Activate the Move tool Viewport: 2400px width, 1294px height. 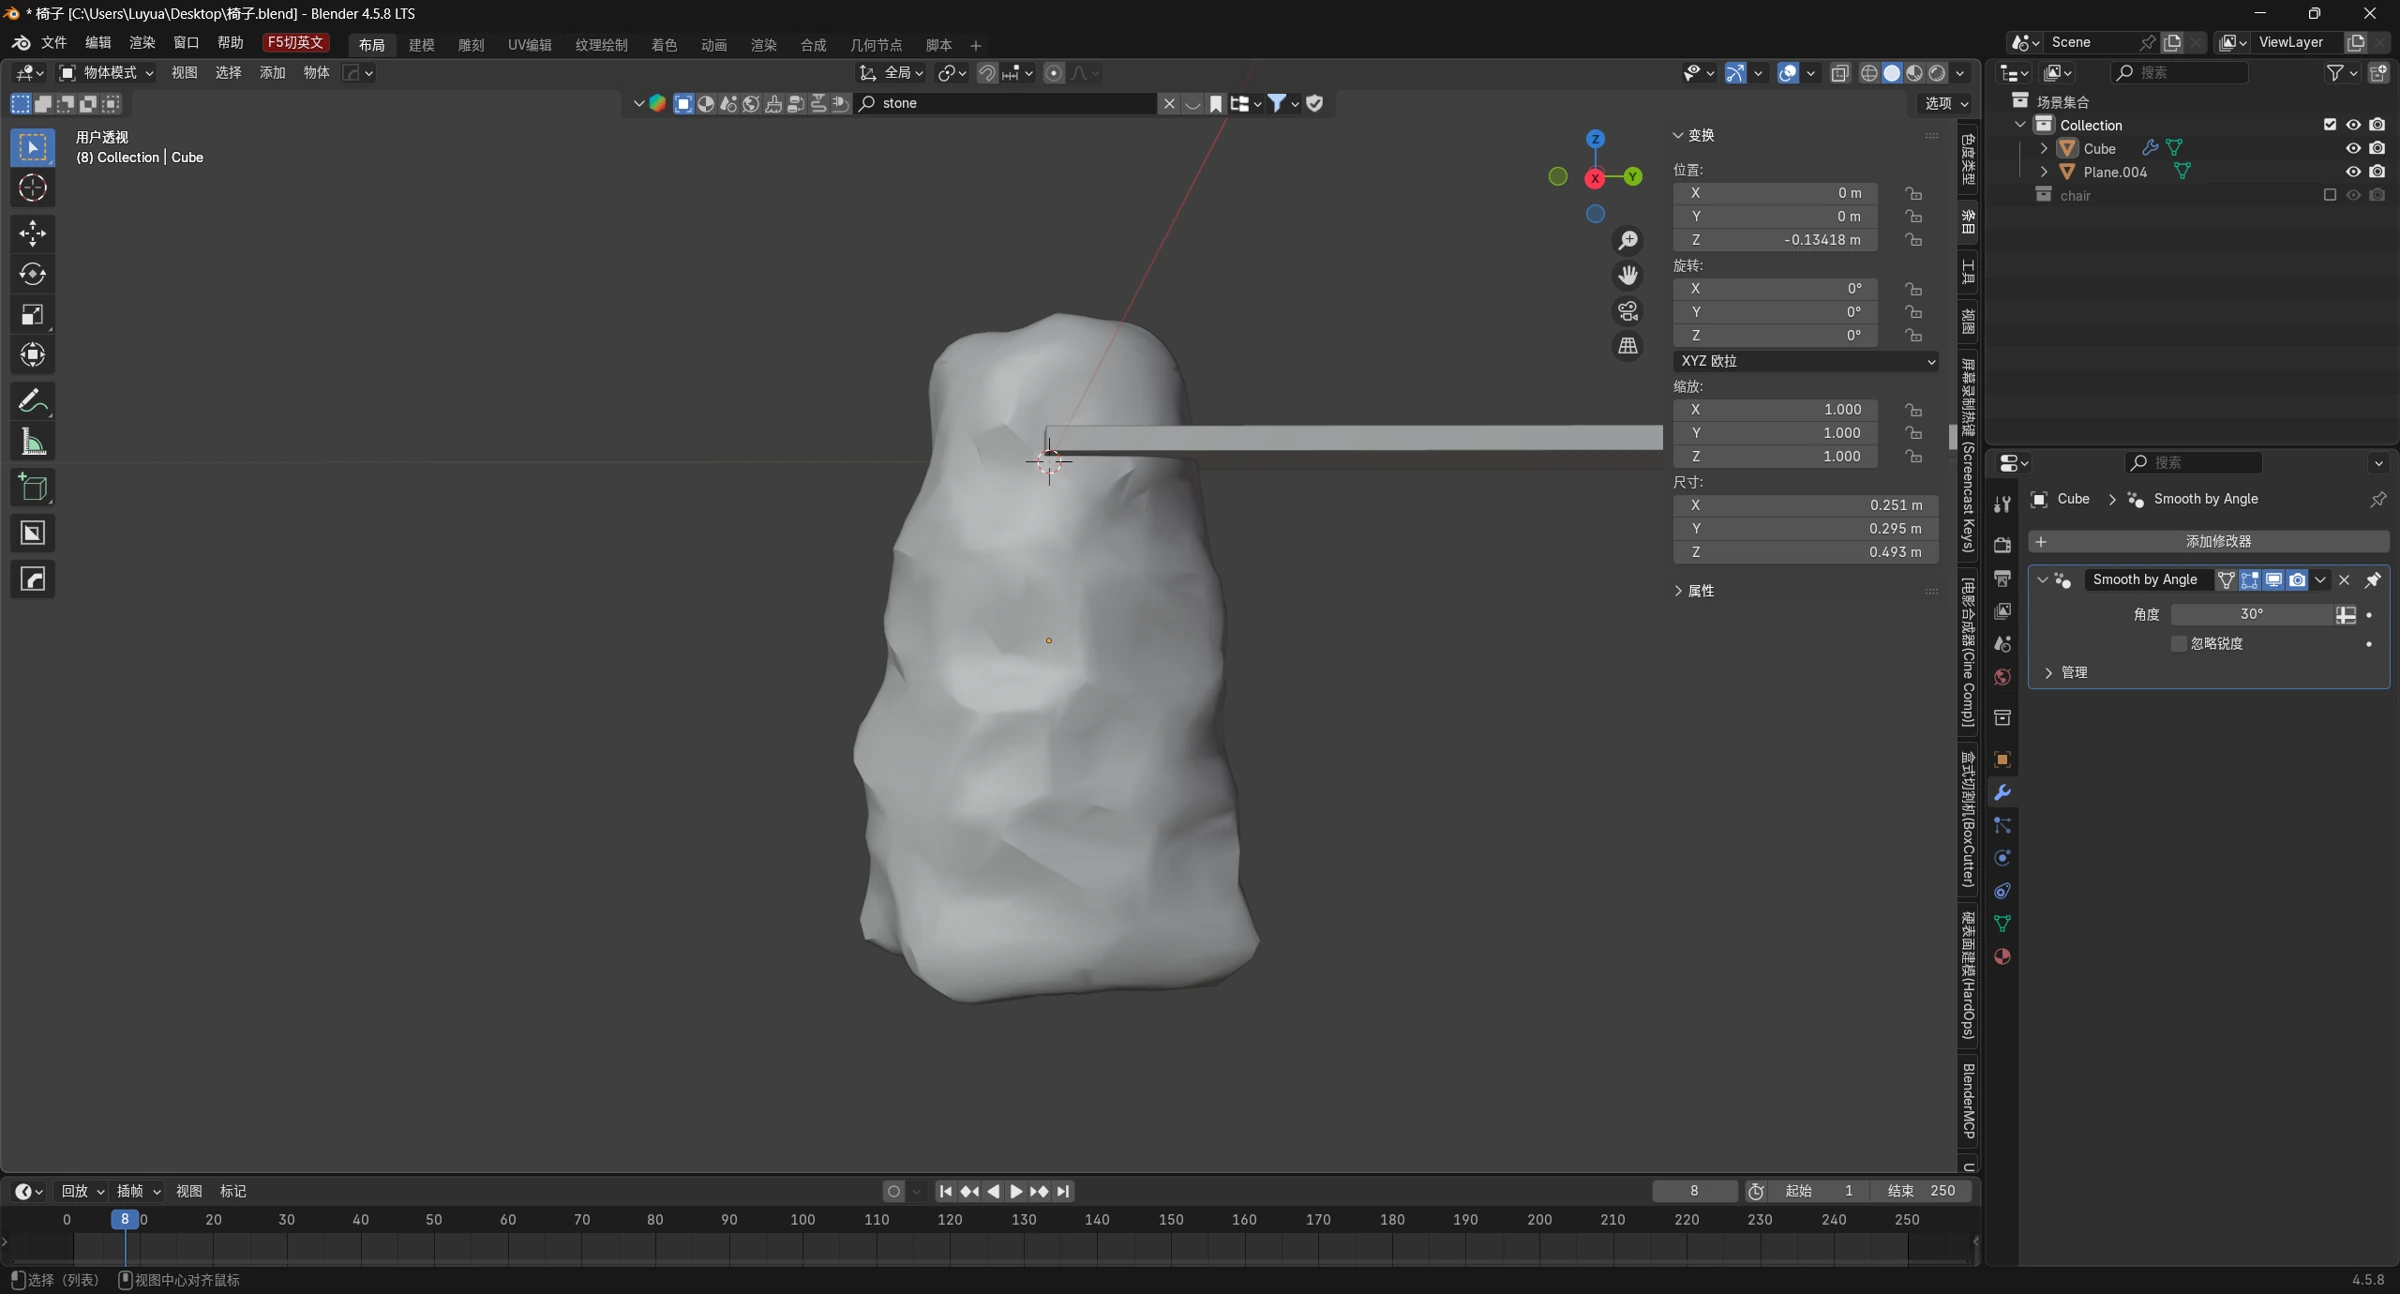[32, 233]
